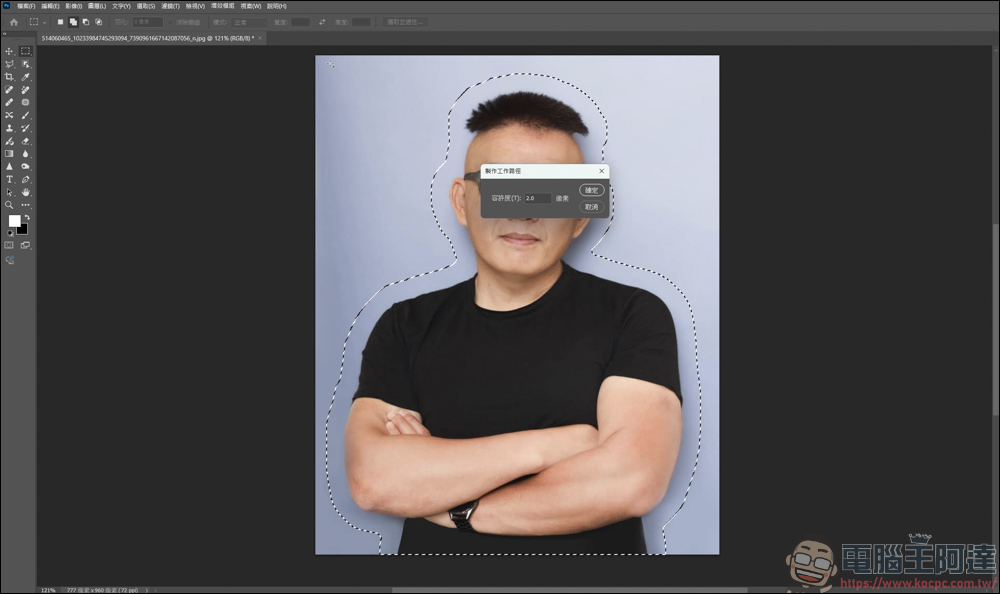Select the Crop tool

9,77
